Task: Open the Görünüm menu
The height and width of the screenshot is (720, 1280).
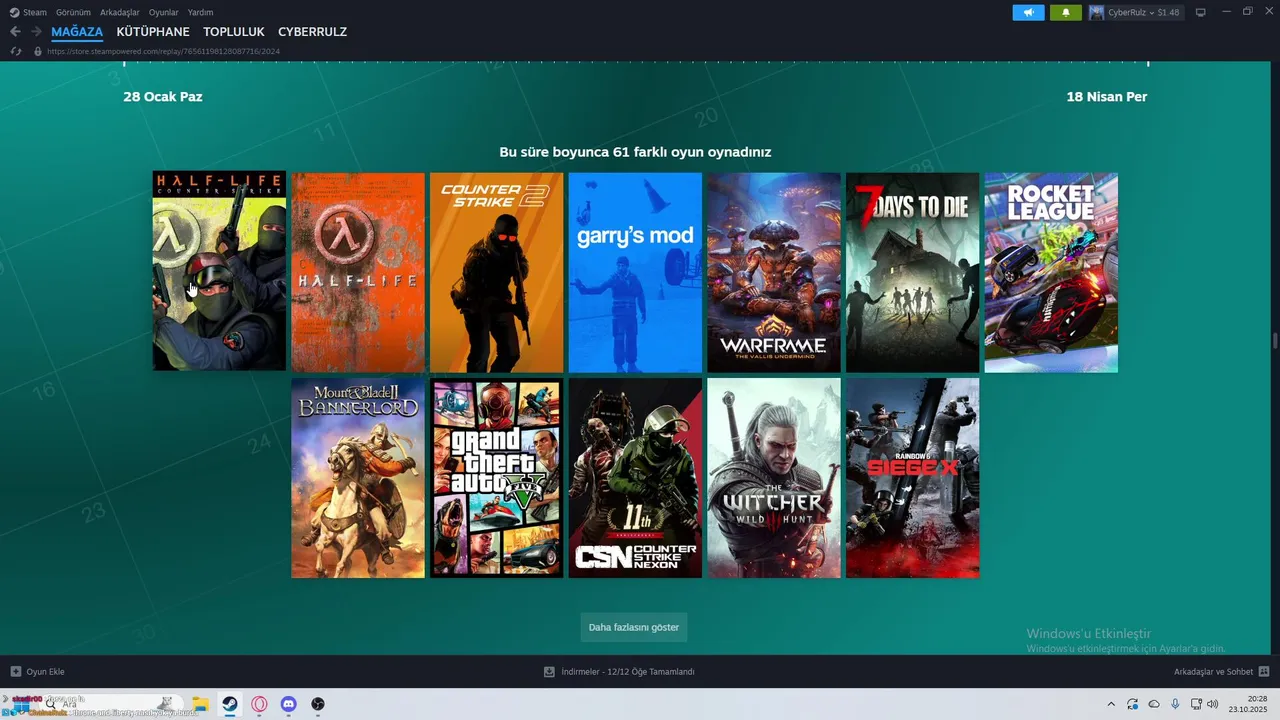Action: point(73,12)
